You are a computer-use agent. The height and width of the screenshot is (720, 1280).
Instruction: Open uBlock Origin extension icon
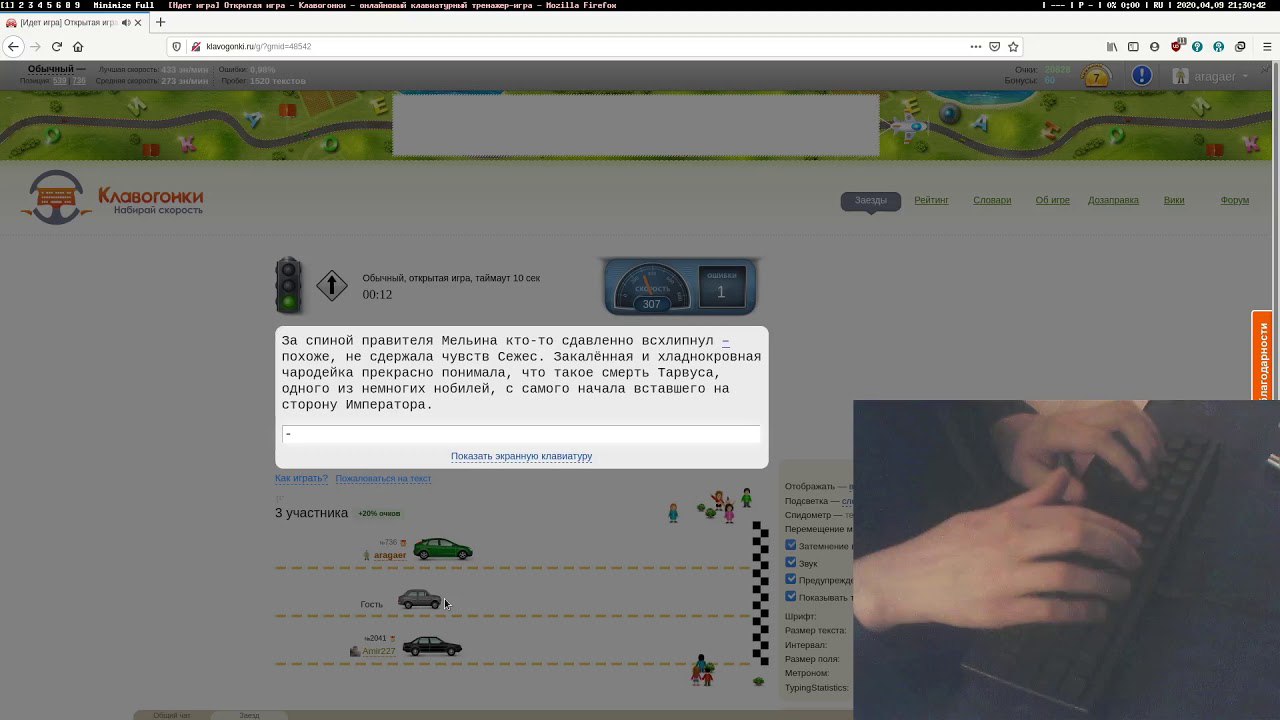(1177, 46)
